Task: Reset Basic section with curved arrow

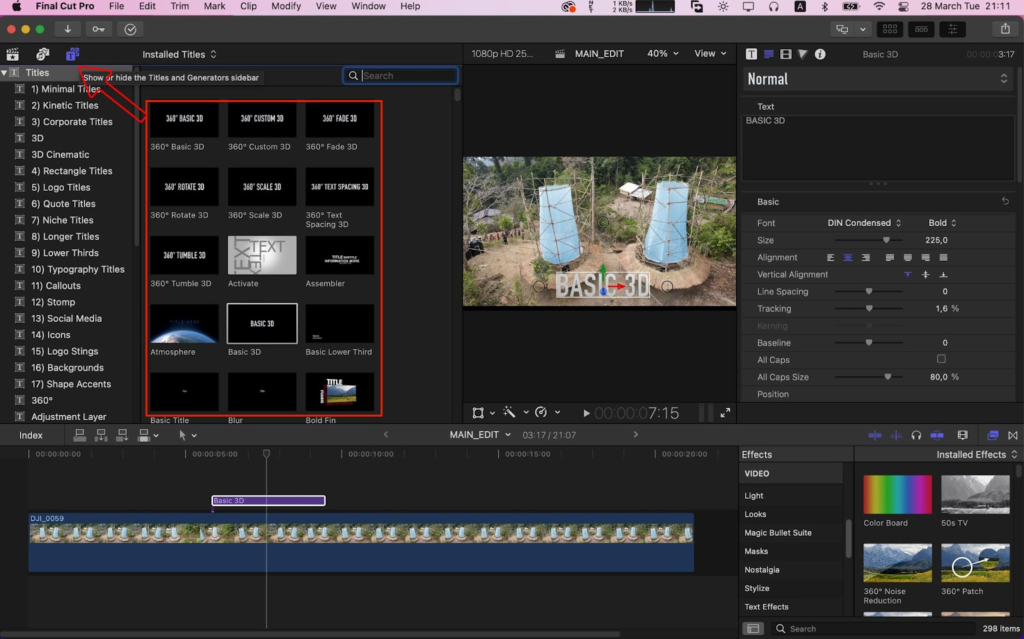Action: tap(1005, 201)
